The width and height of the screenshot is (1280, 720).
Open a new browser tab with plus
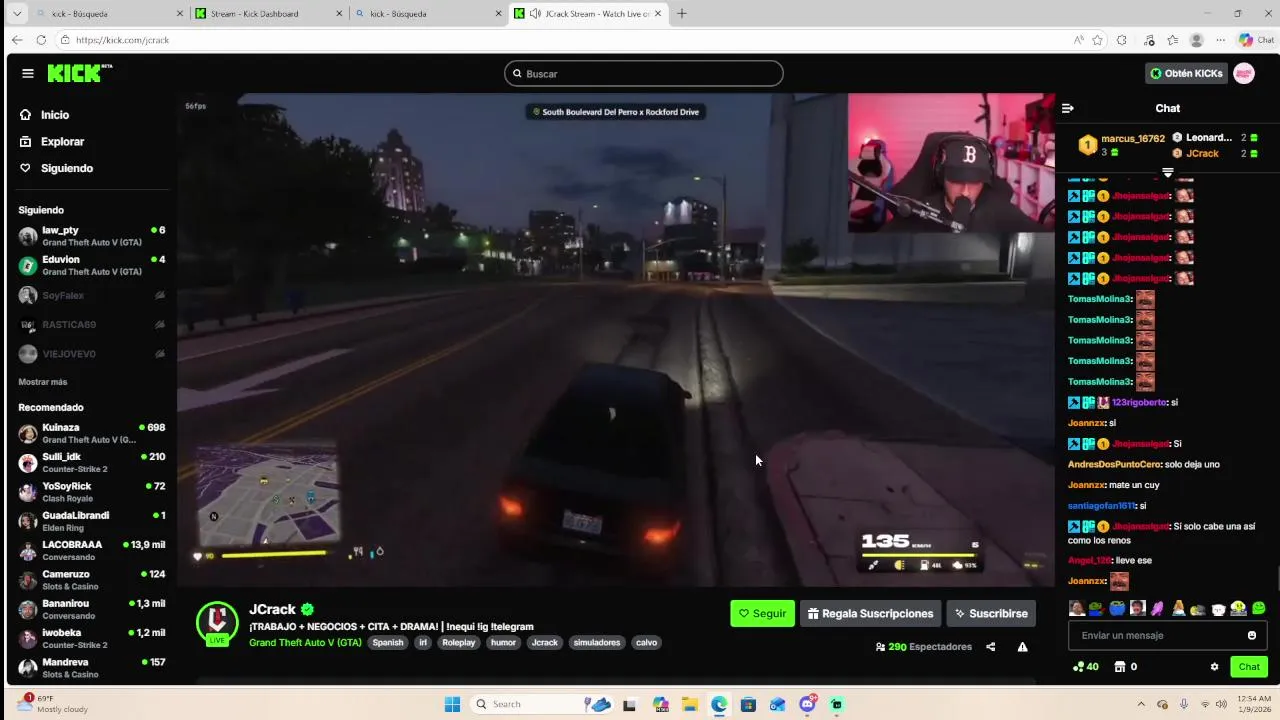click(682, 13)
